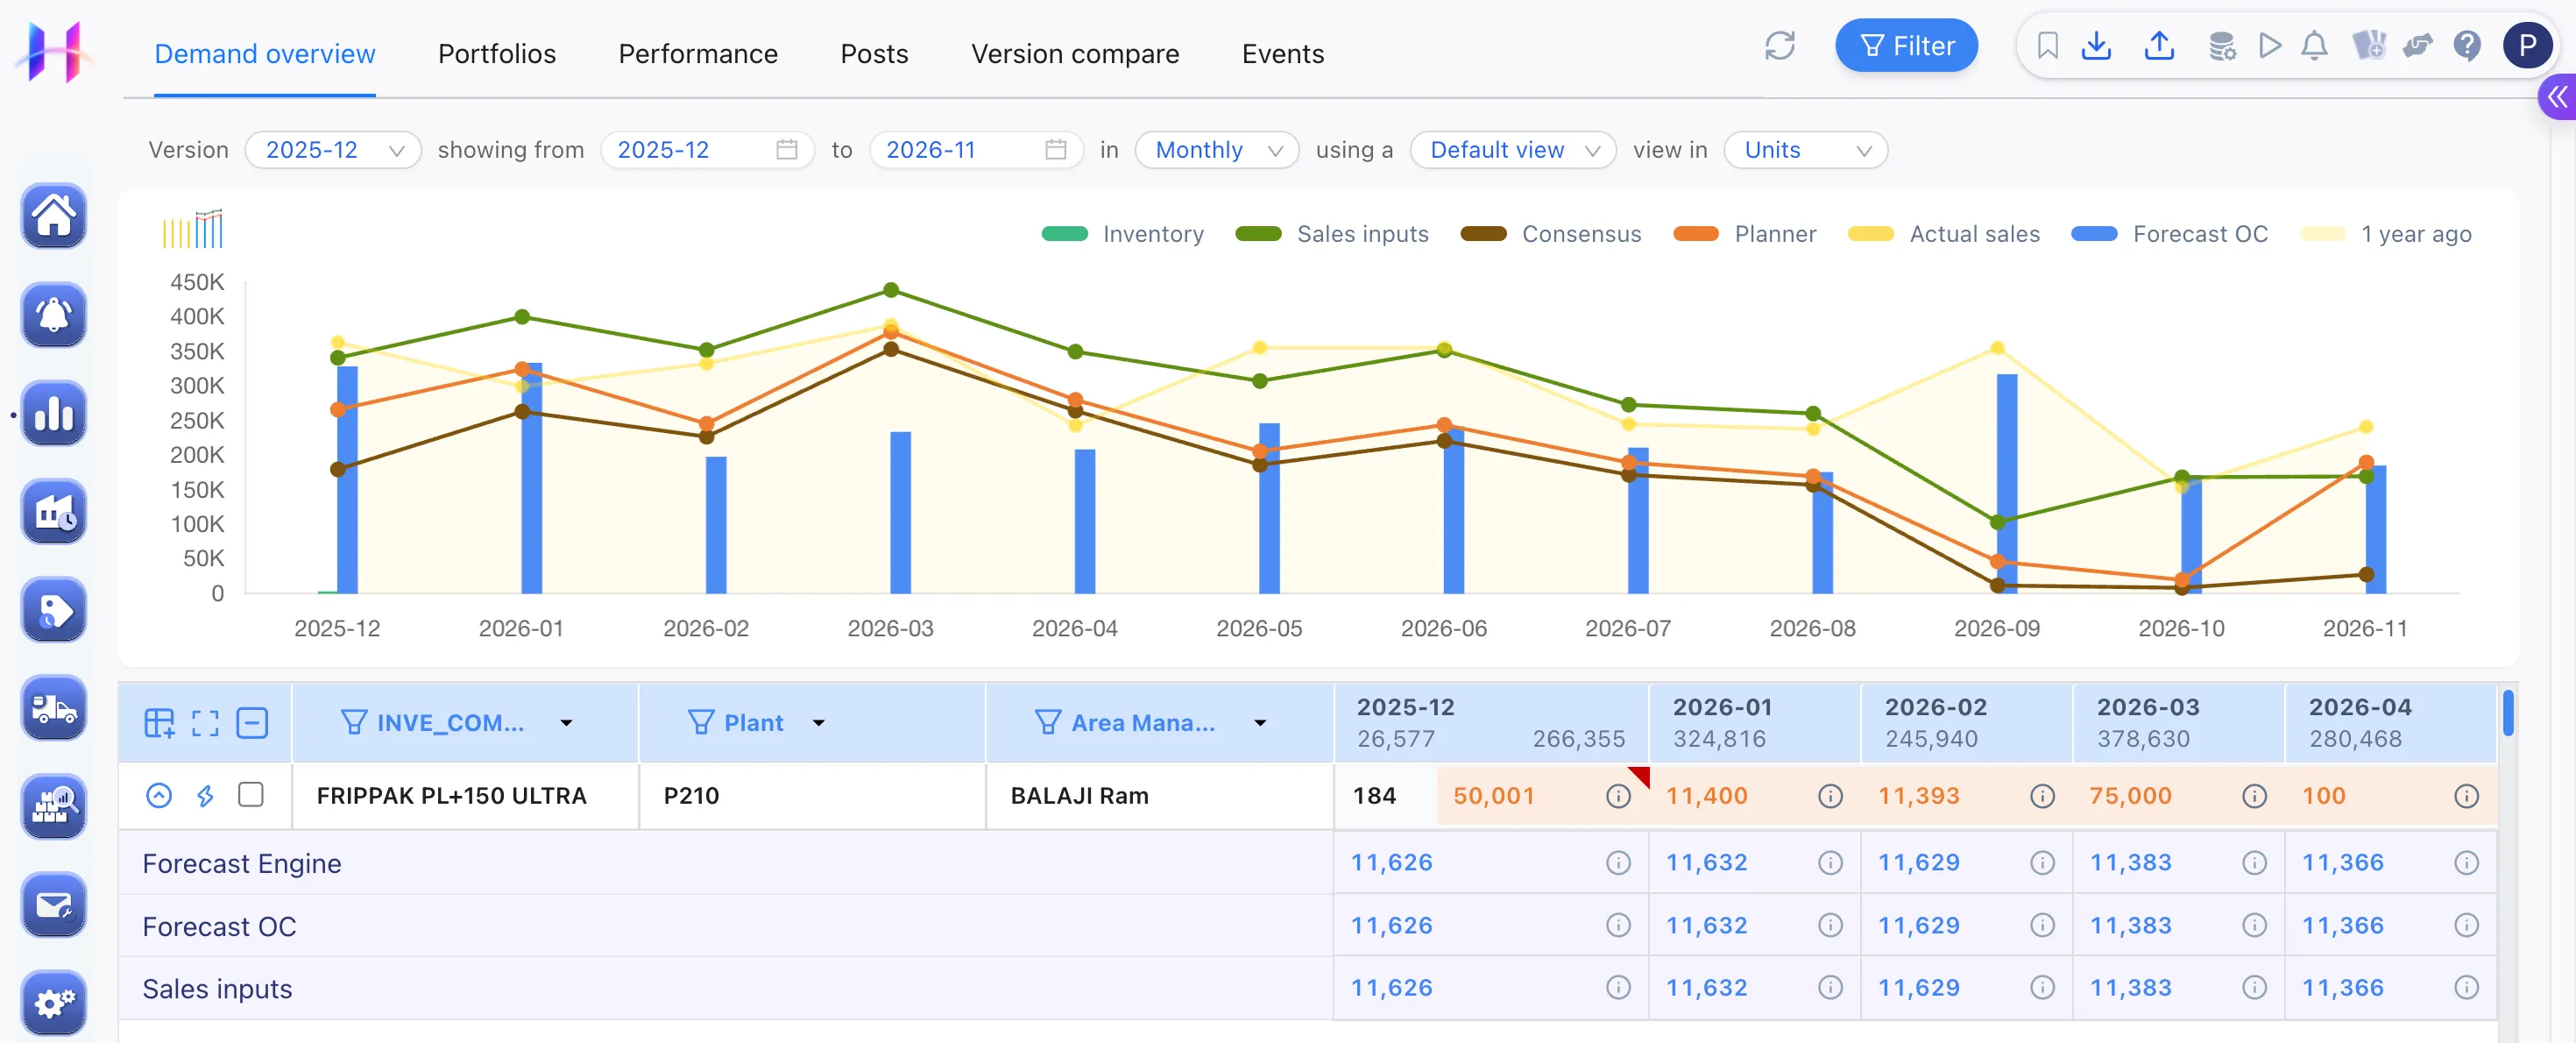
Task: Collapse the FRIPPAK row with the chevron circle
Action: [x=159, y=796]
